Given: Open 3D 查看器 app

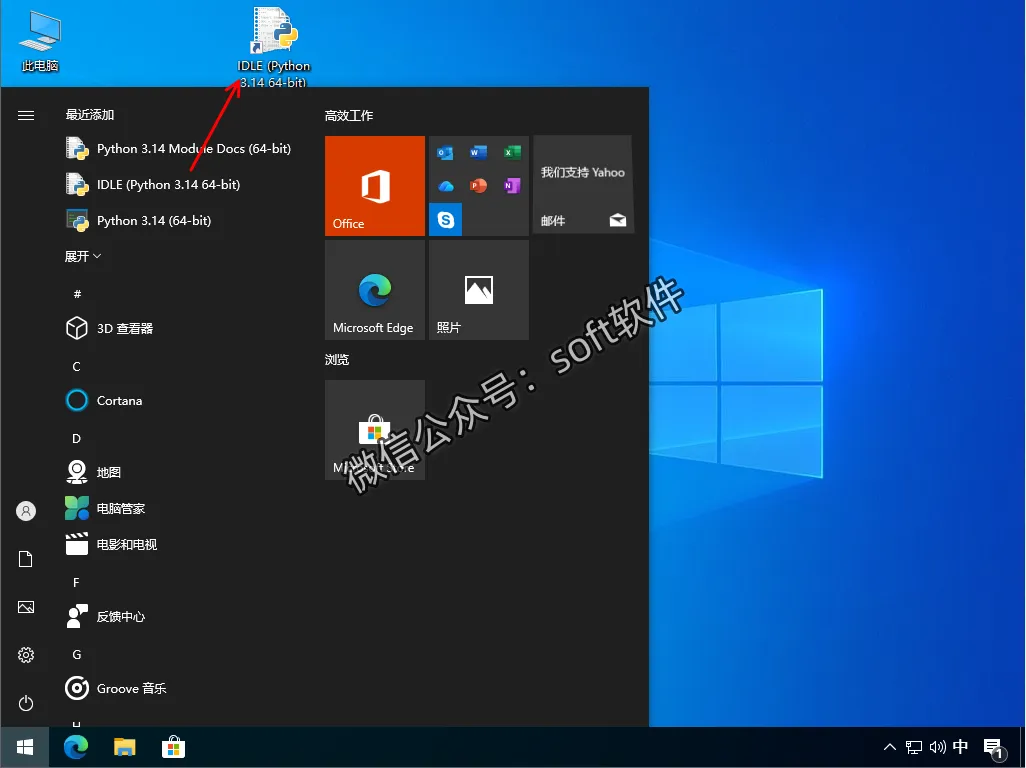Looking at the screenshot, I should coord(110,328).
